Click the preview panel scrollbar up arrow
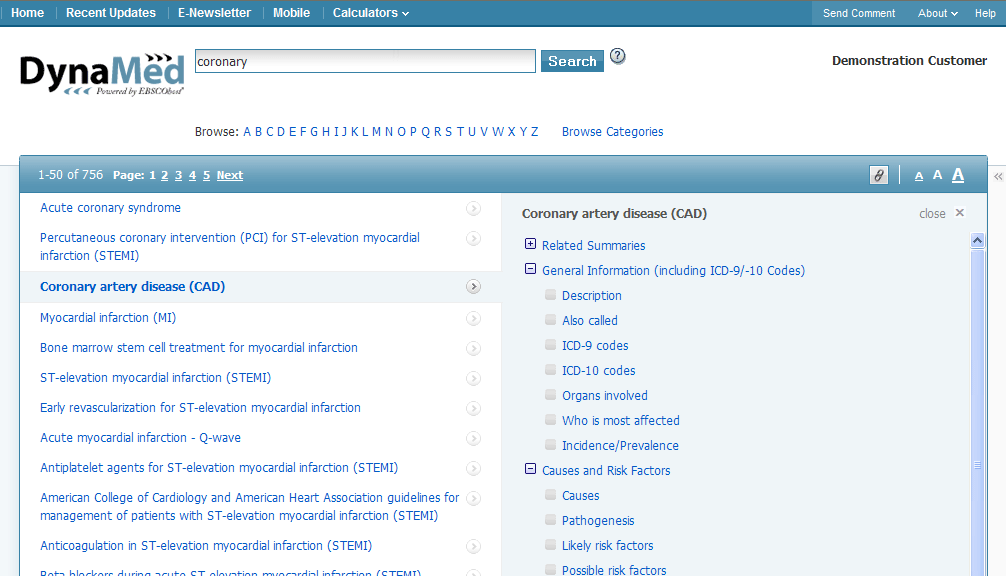 point(977,241)
